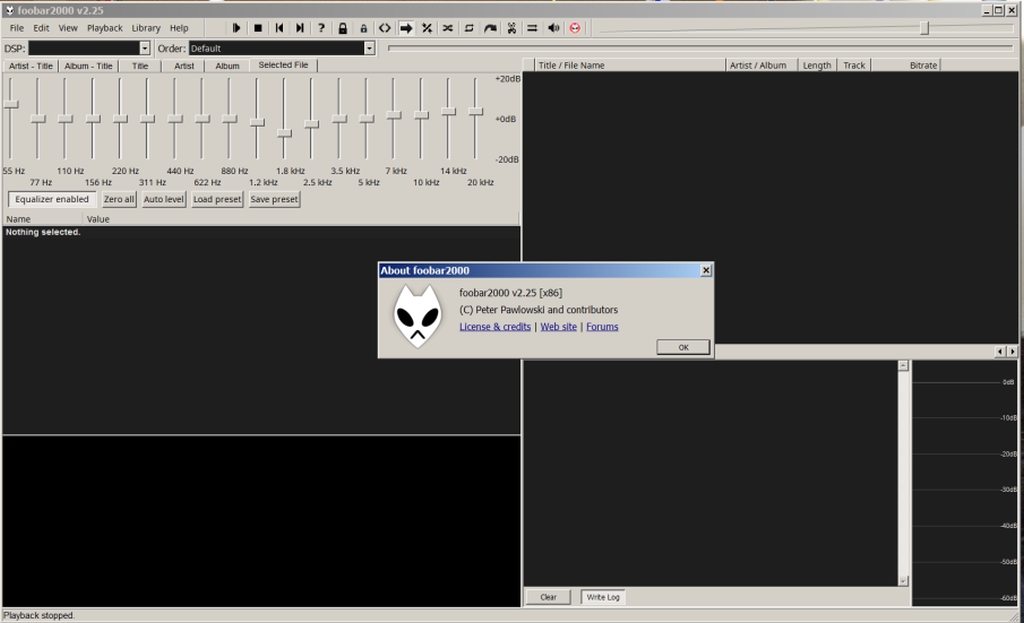Skip to next track icon
This screenshot has height=623, width=1024.
coord(300,28)
